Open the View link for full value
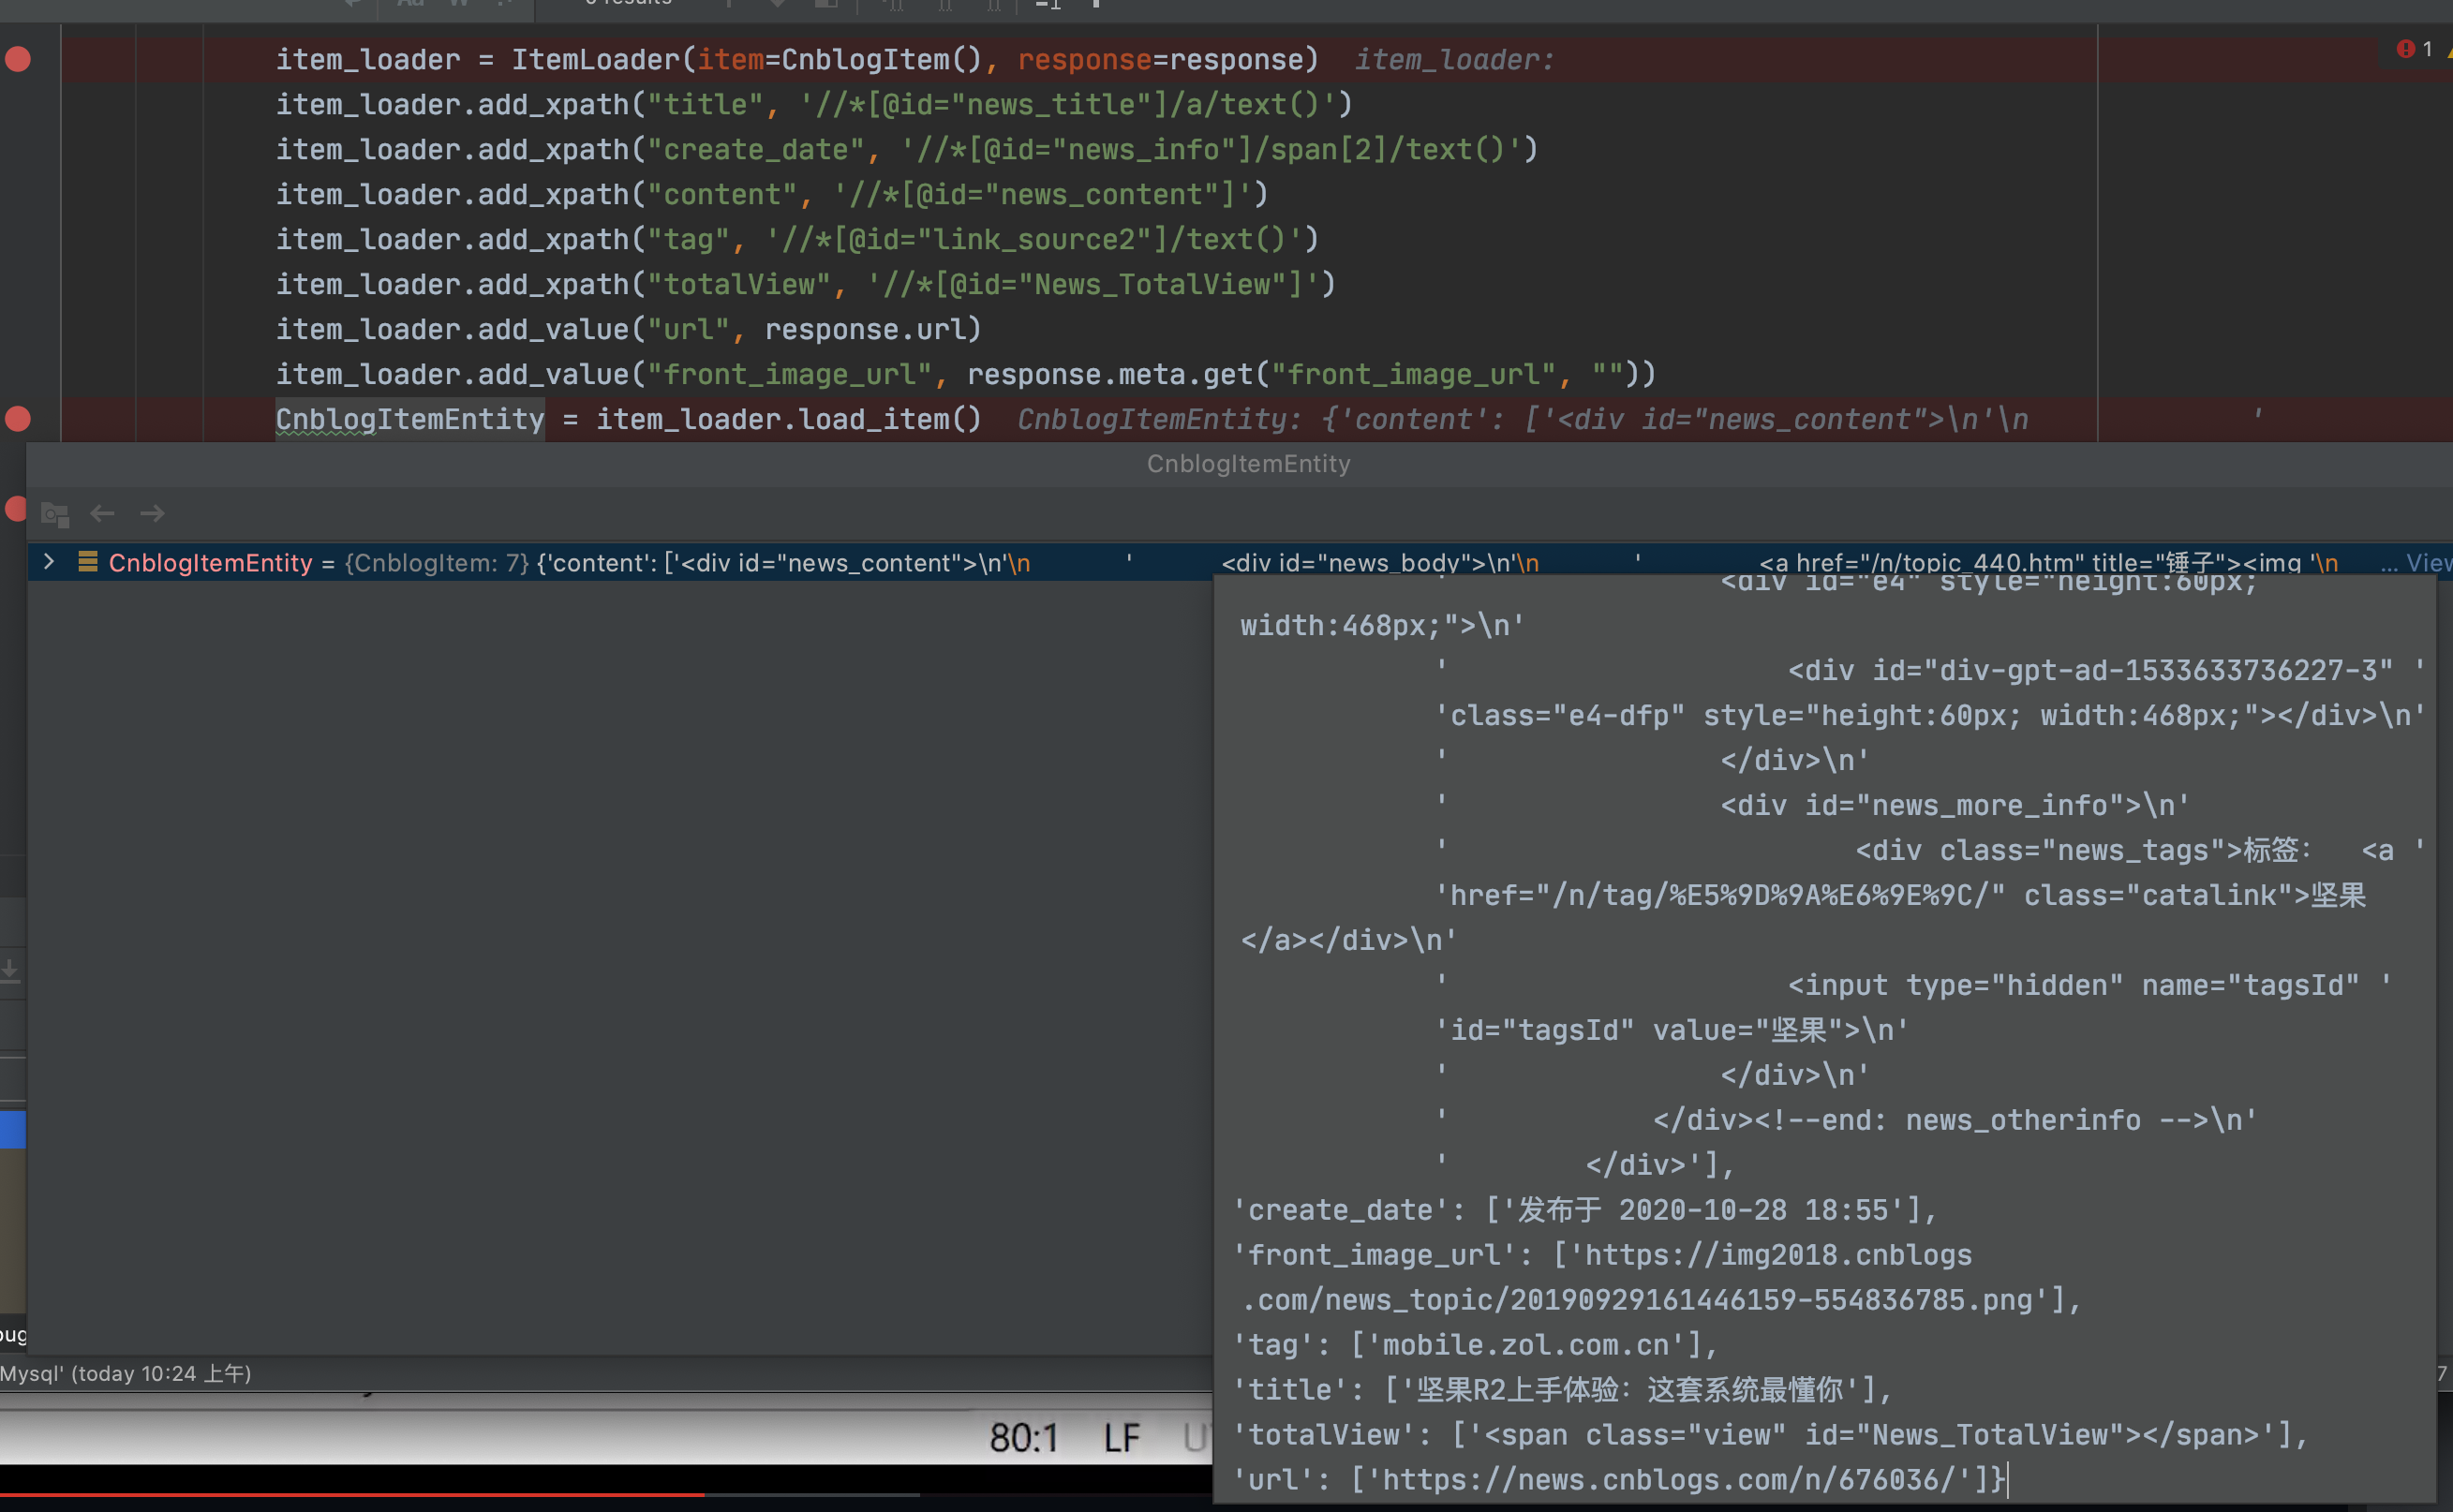The image size is (2453, 1512). [2428, 563]
